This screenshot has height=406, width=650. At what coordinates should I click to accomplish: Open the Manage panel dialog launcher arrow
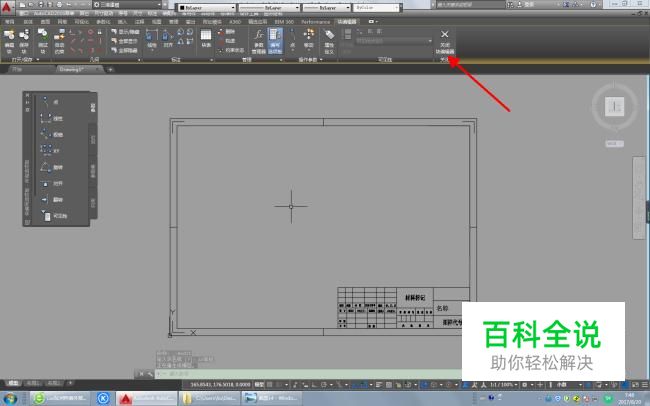[281, 60]
